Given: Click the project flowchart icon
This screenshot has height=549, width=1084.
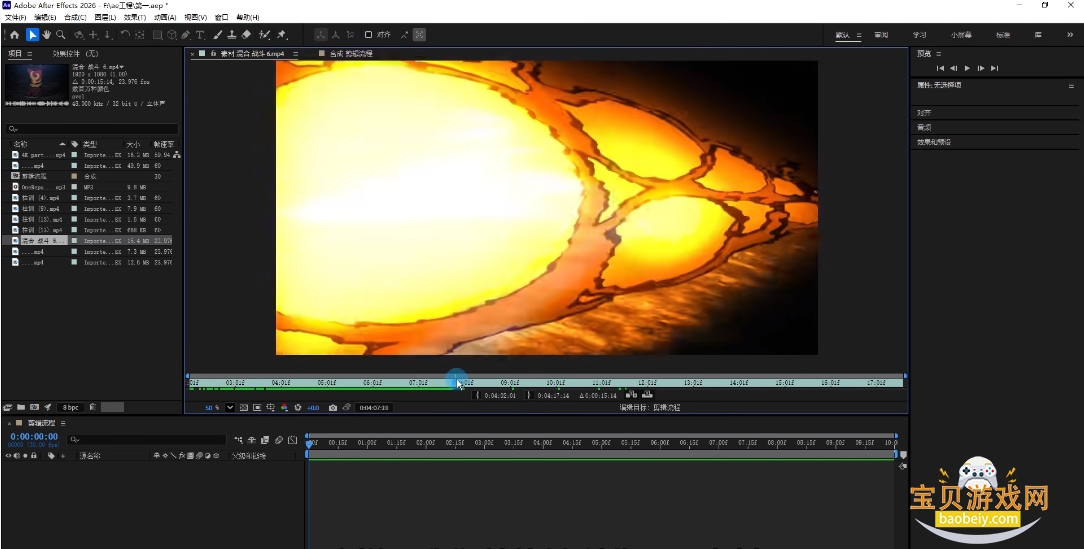Looking at the screenshot, I should (177, 155).
